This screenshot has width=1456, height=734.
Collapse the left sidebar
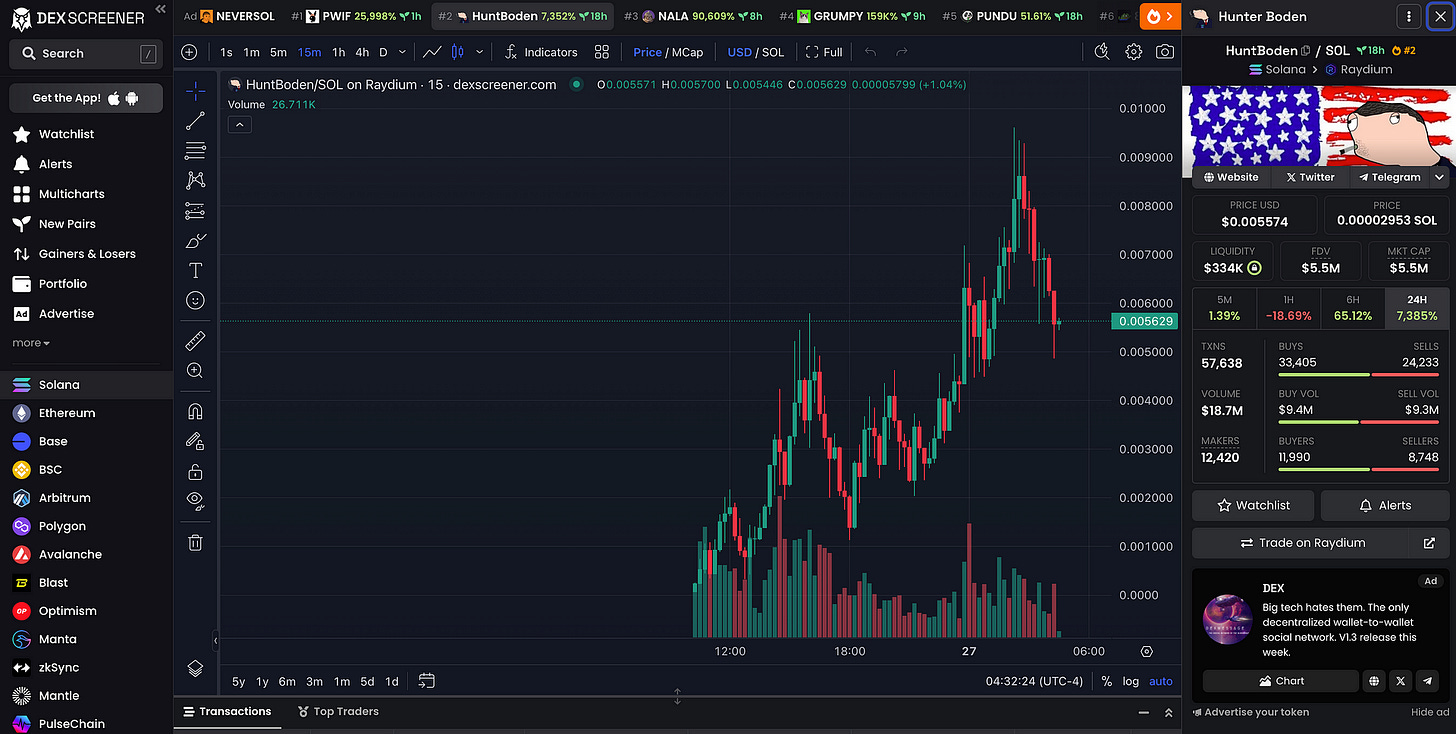[x=160, y=9]
